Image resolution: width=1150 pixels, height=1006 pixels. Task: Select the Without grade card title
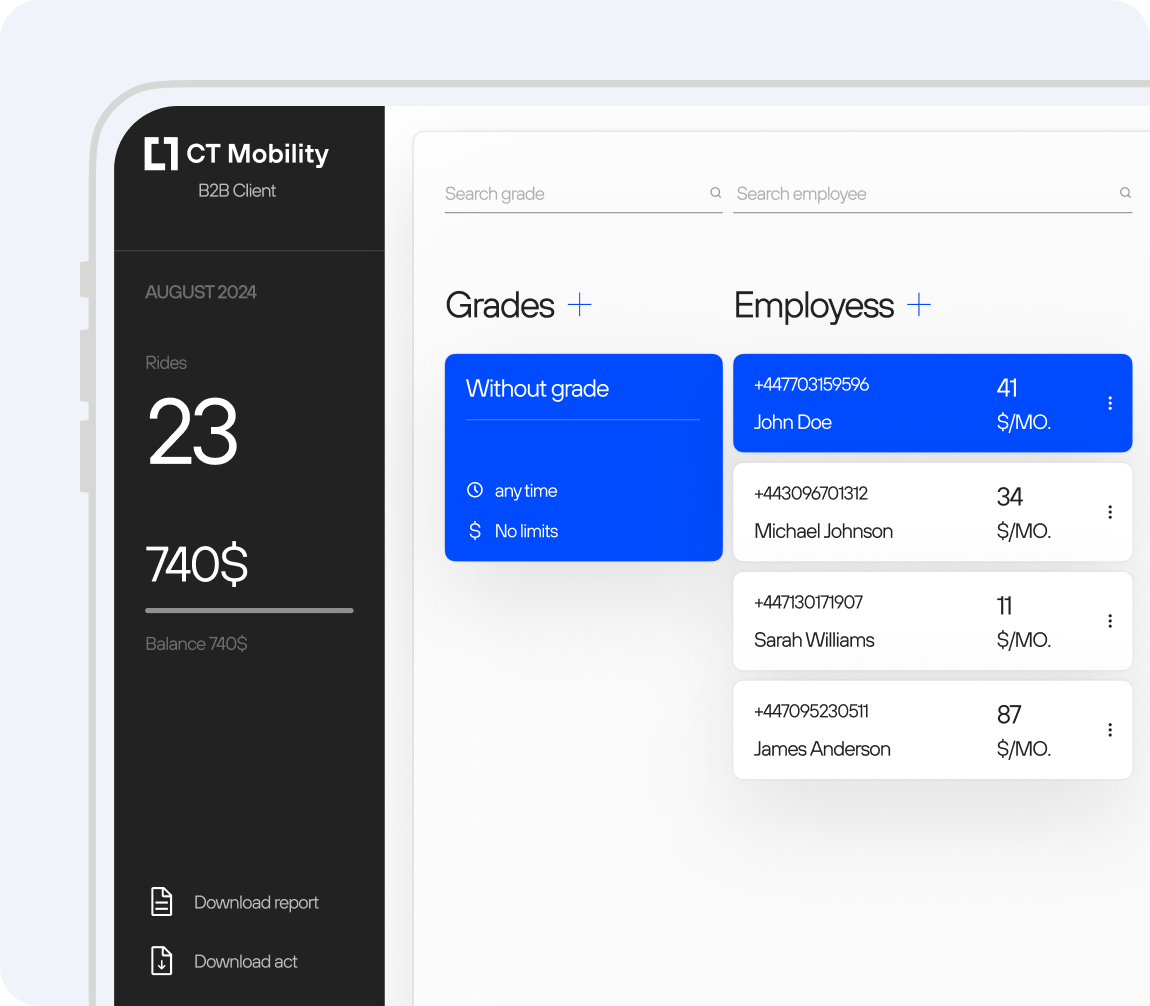537,389
